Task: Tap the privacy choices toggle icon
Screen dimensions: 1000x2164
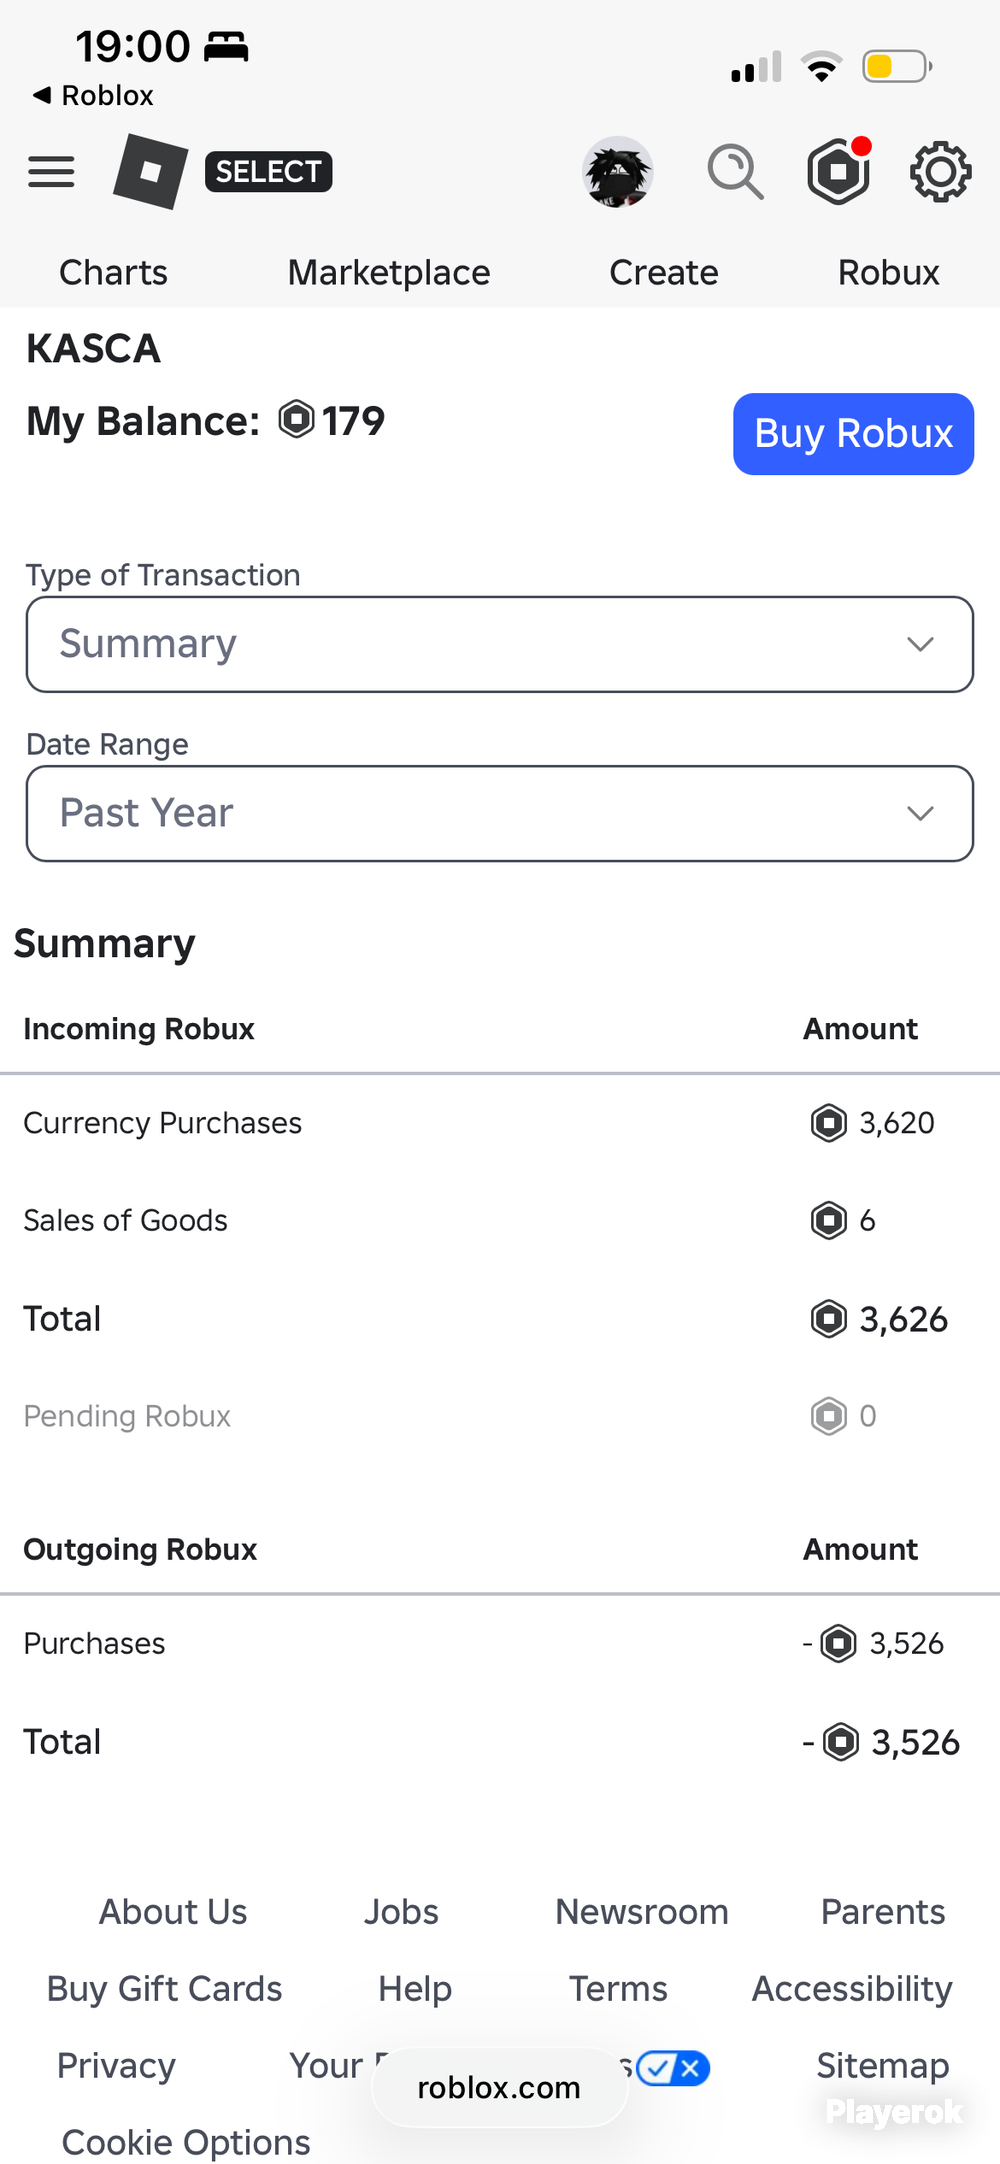Action: pyautogui.click(x=673, y=2067)
